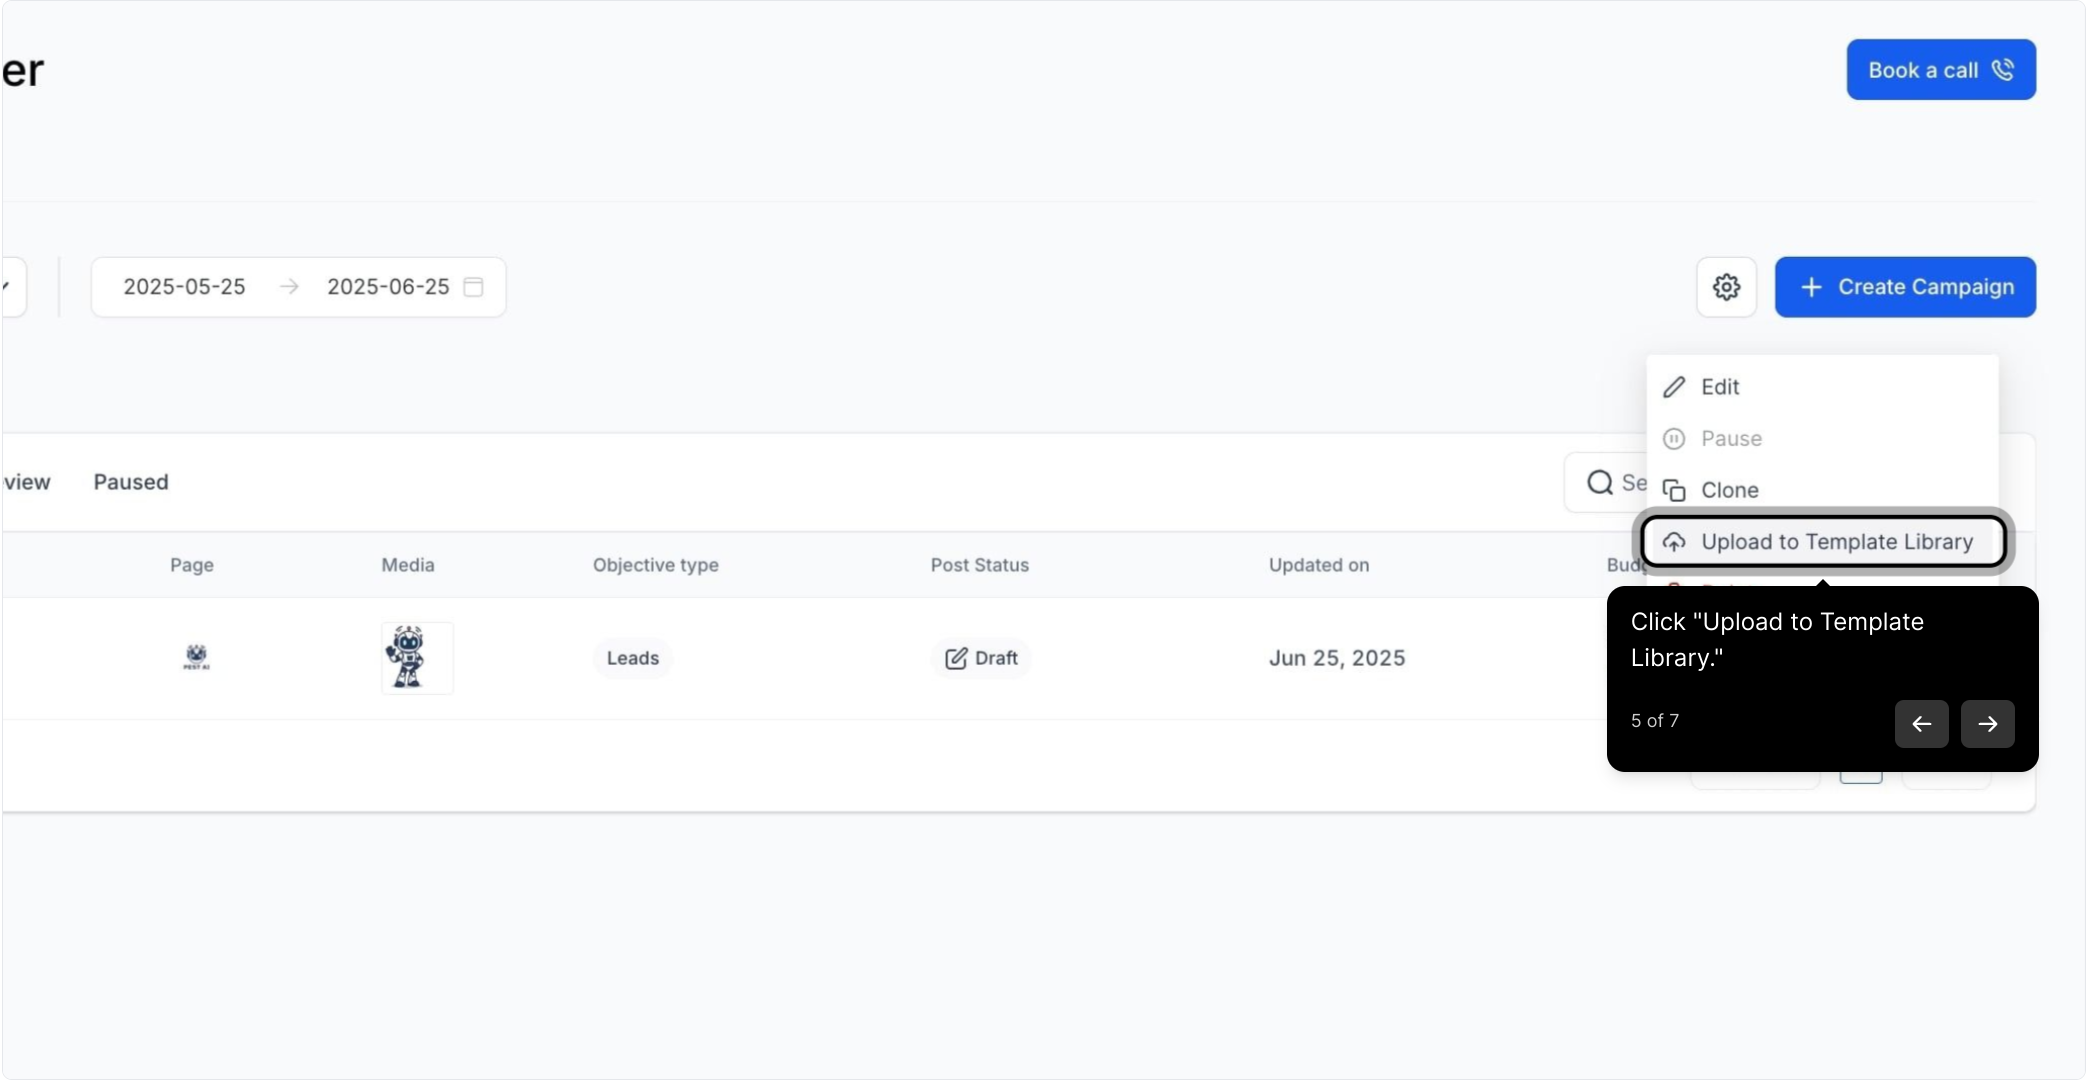Click the Page column header
This screenshot has height=1080, width=2088.
(192, 565)
